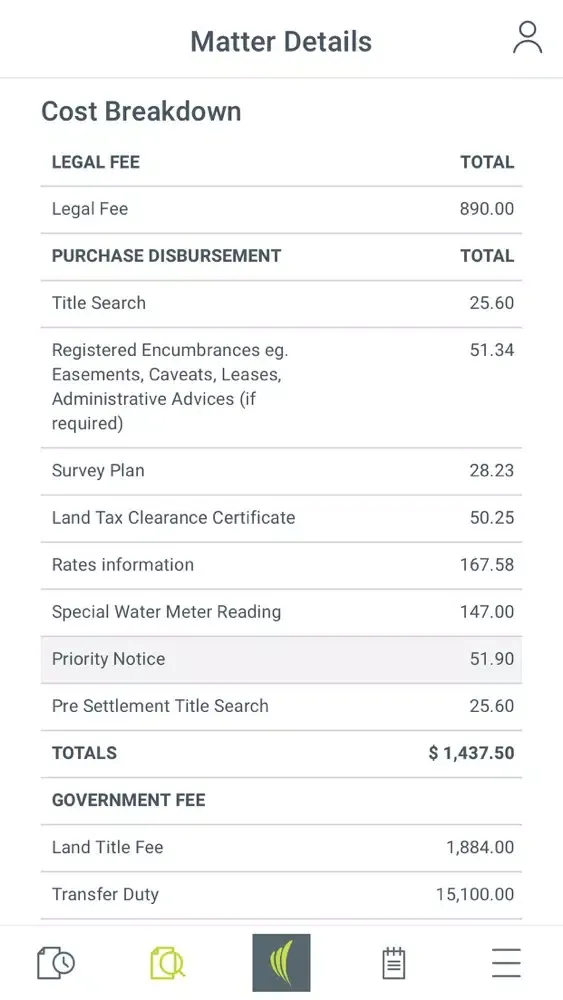The image size is (563, 1000).
Task: Open the user profile icon
Action: point(527,38)
